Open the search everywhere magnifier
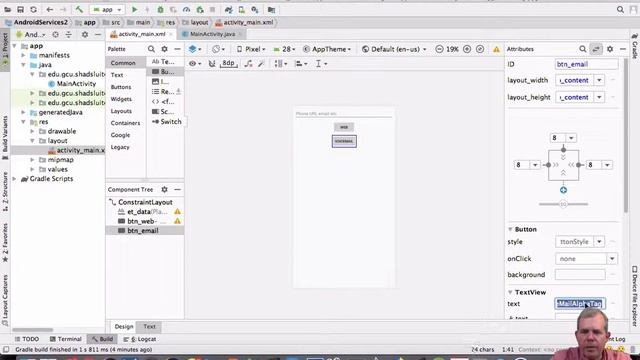 [x=620, y=9]
